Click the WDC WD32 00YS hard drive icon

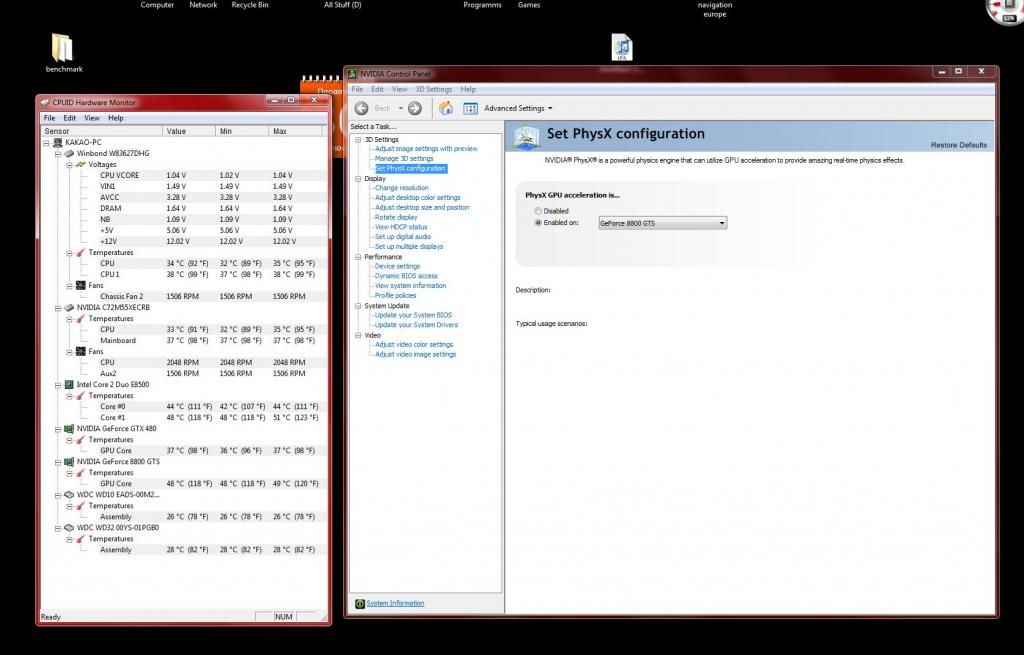(69, 528)
